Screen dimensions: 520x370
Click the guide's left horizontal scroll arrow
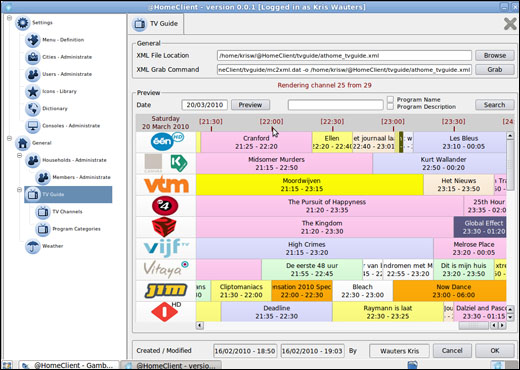[200, 325]
